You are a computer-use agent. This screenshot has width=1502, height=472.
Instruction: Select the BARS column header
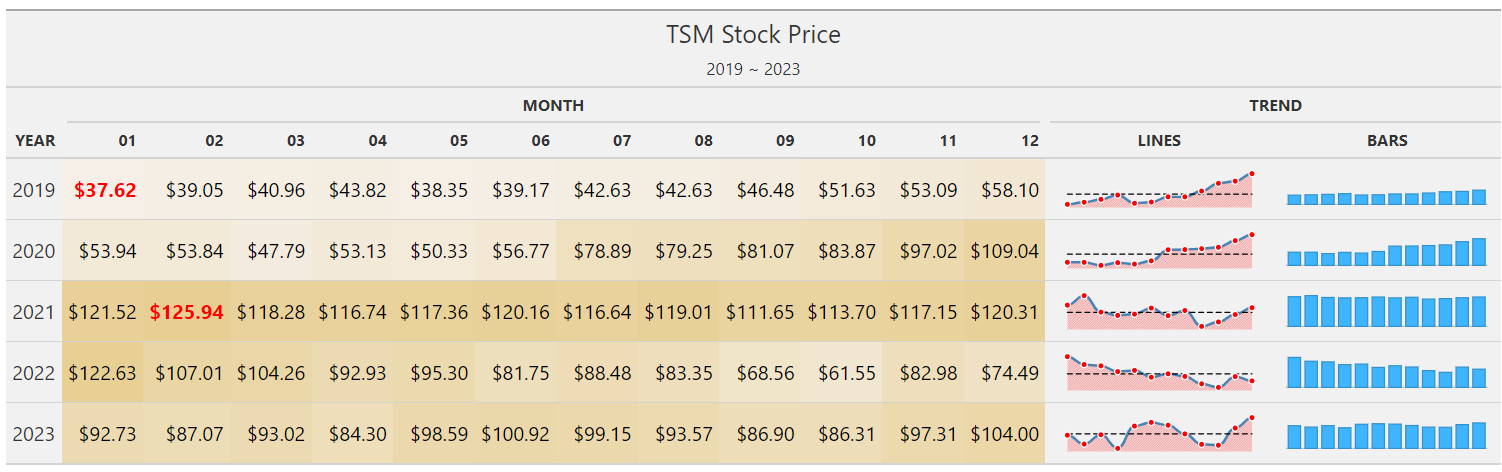pos(1387,141)
